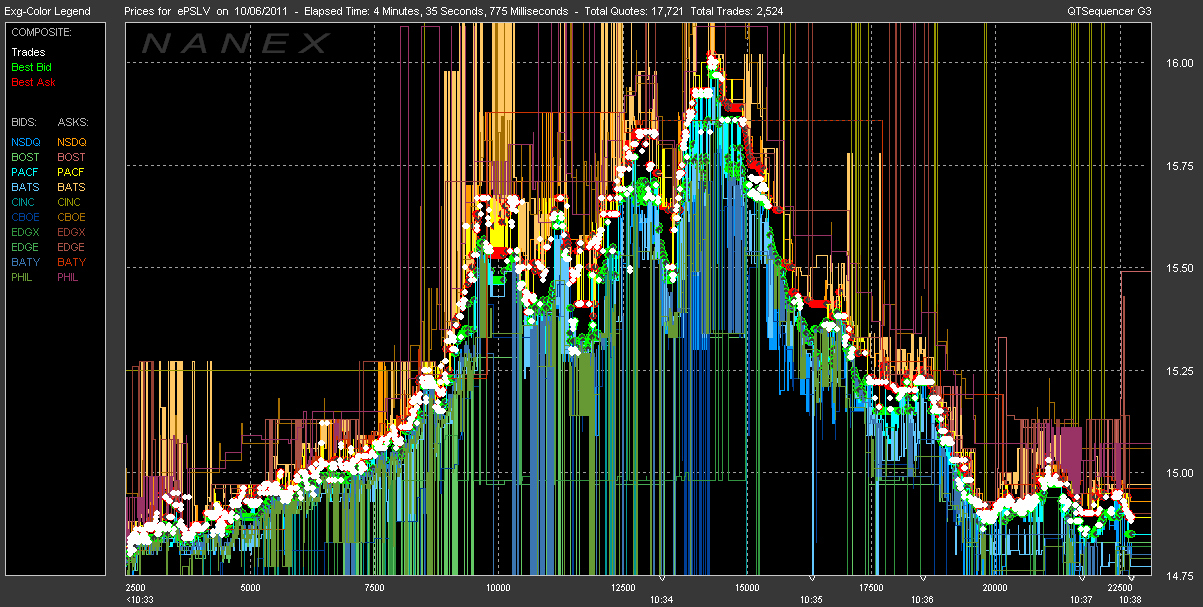
Task: Click the 2500 sequence axis label
Action: click(x=136, y=587)
